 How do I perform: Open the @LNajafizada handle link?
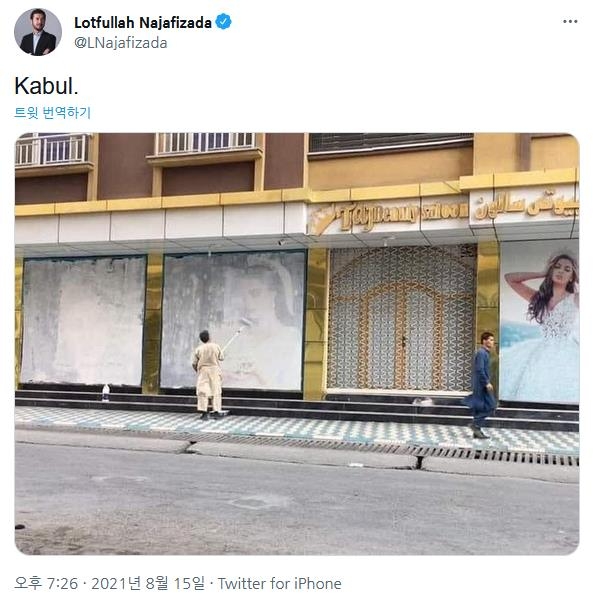click(120, 43)
